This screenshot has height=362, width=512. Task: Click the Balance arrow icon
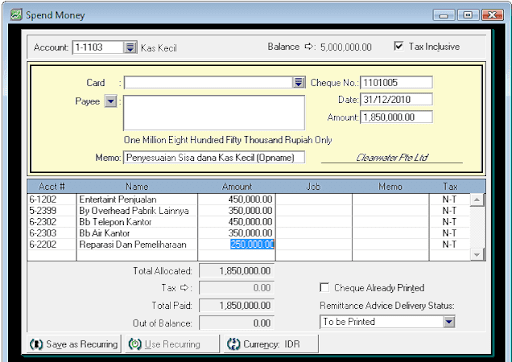coord(309,47)
